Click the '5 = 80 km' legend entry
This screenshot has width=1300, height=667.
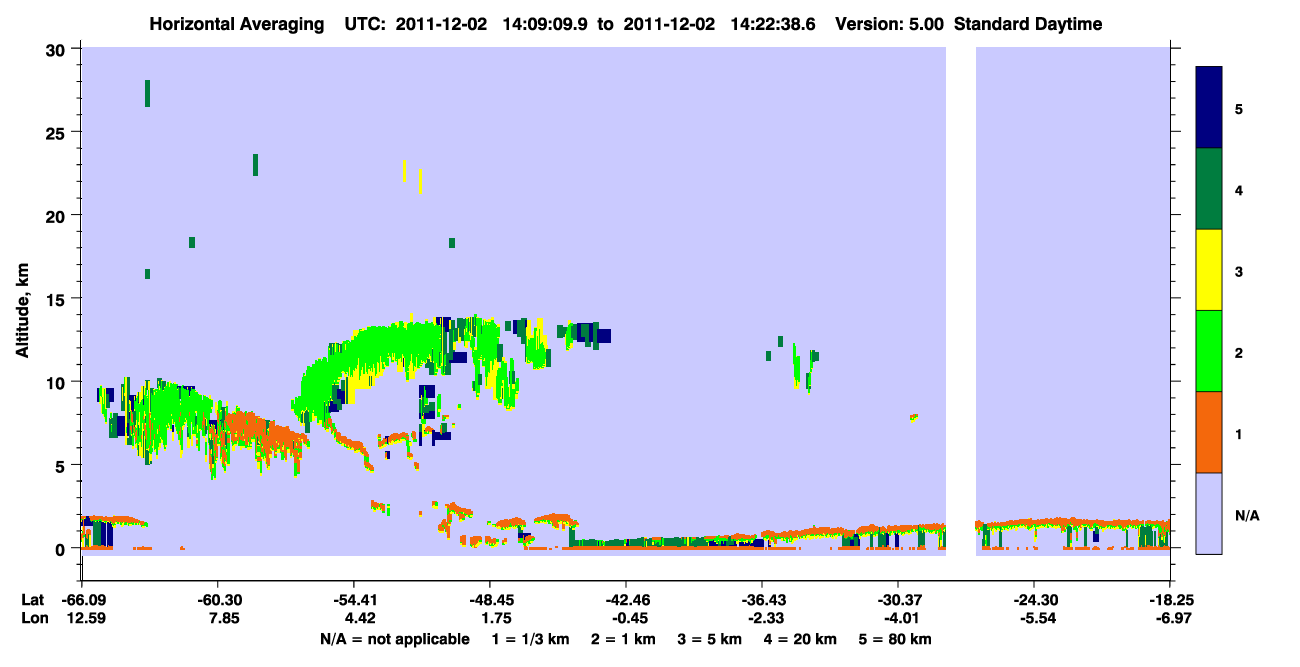(895, 639)
